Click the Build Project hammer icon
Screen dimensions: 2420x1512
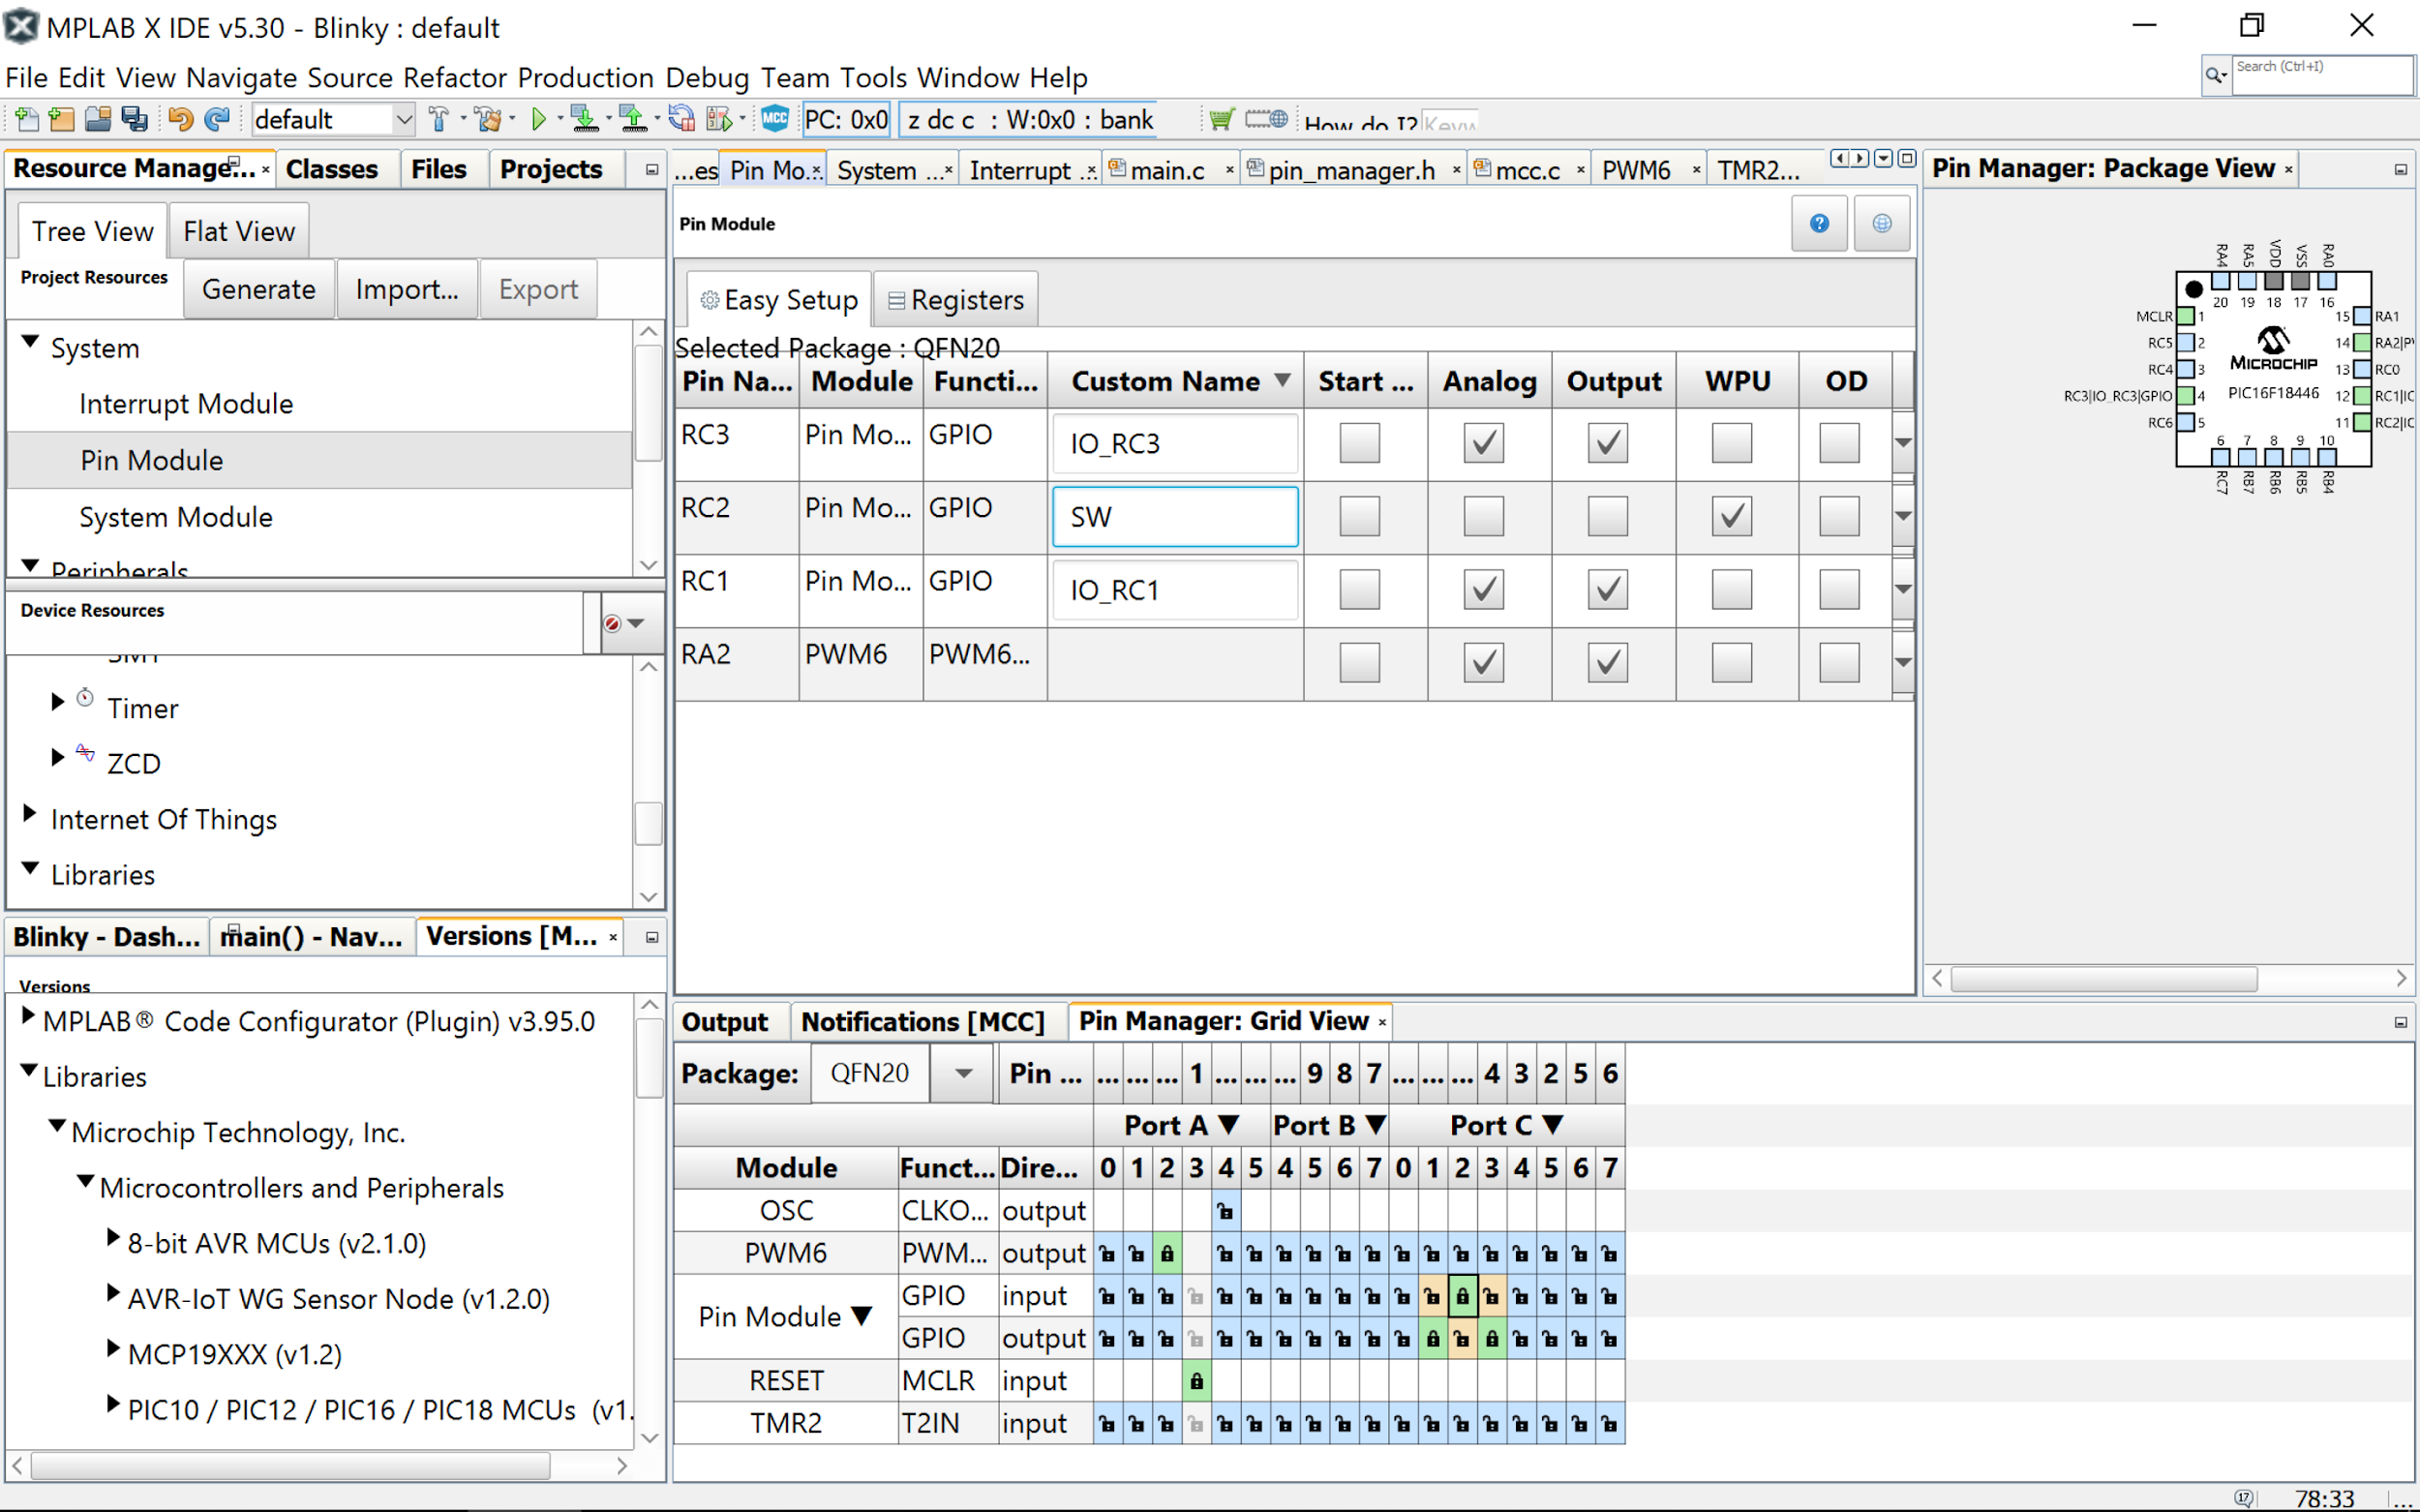pyautogui.click(x=438, y=120)
